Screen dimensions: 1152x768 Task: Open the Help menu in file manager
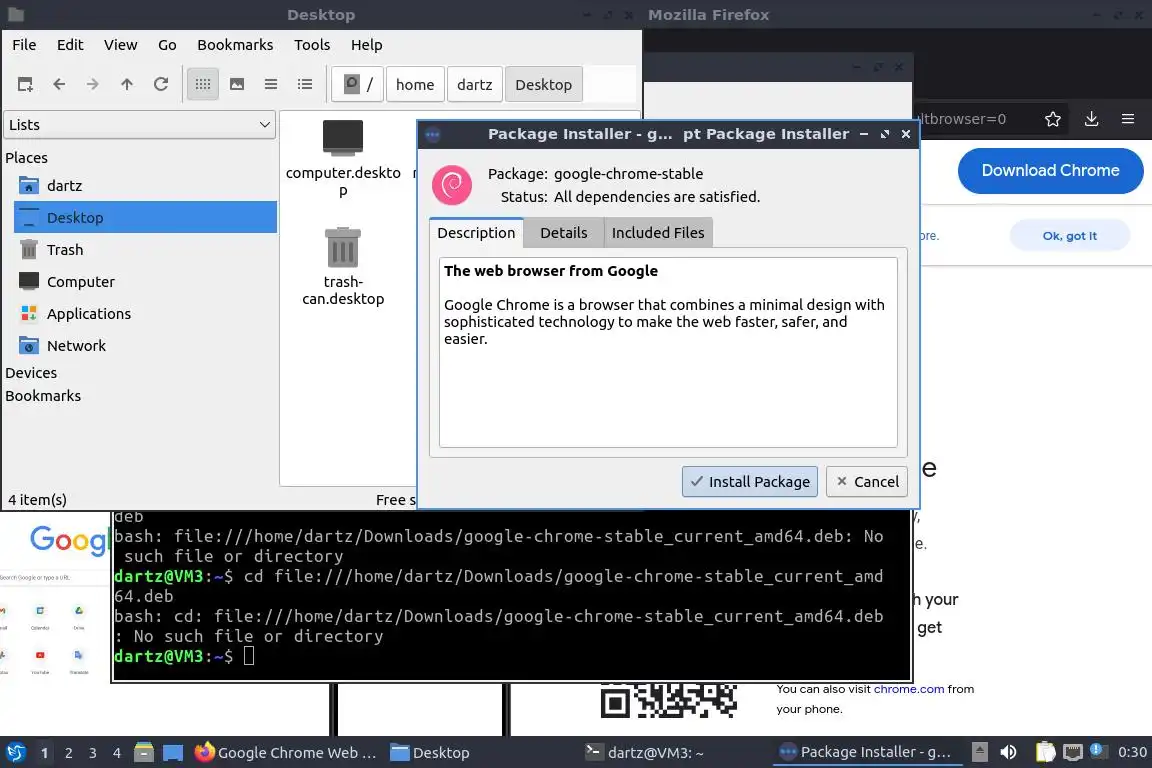367,45
